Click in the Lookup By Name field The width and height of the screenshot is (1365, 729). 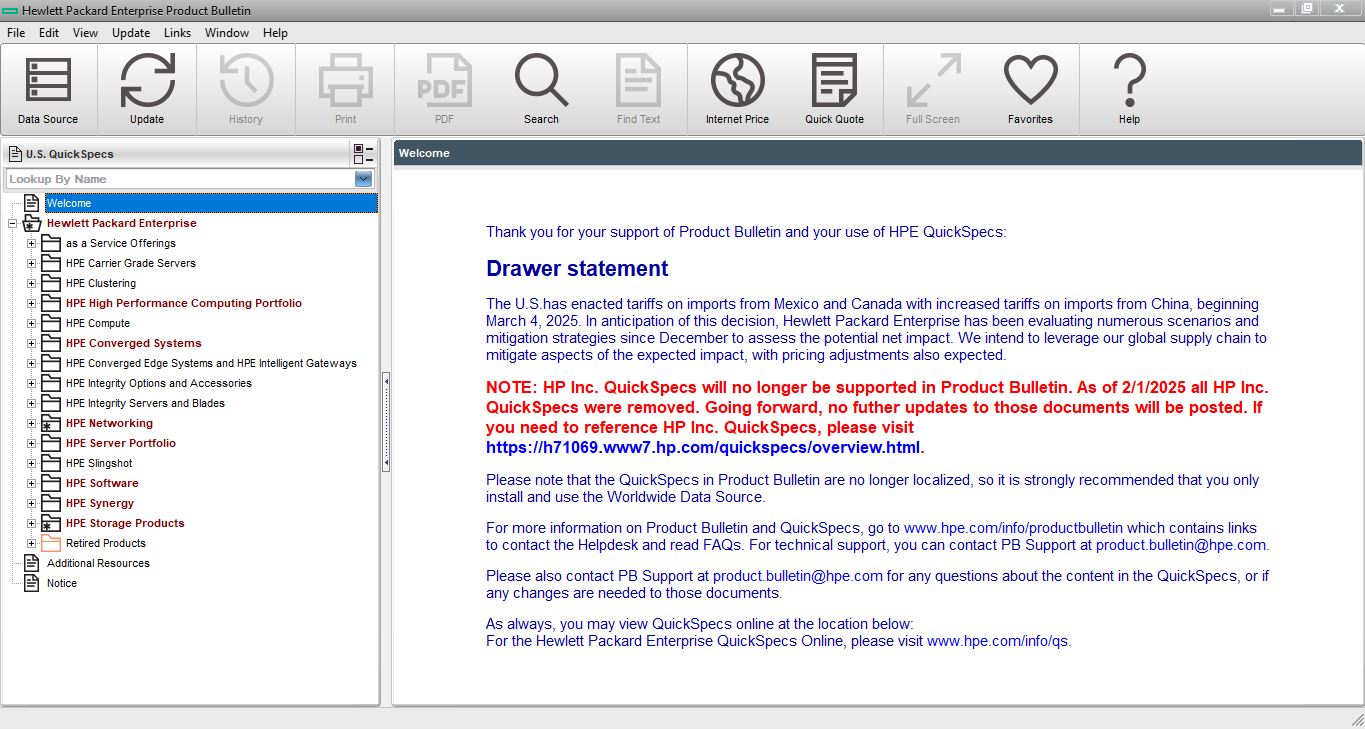pos(180,179)
